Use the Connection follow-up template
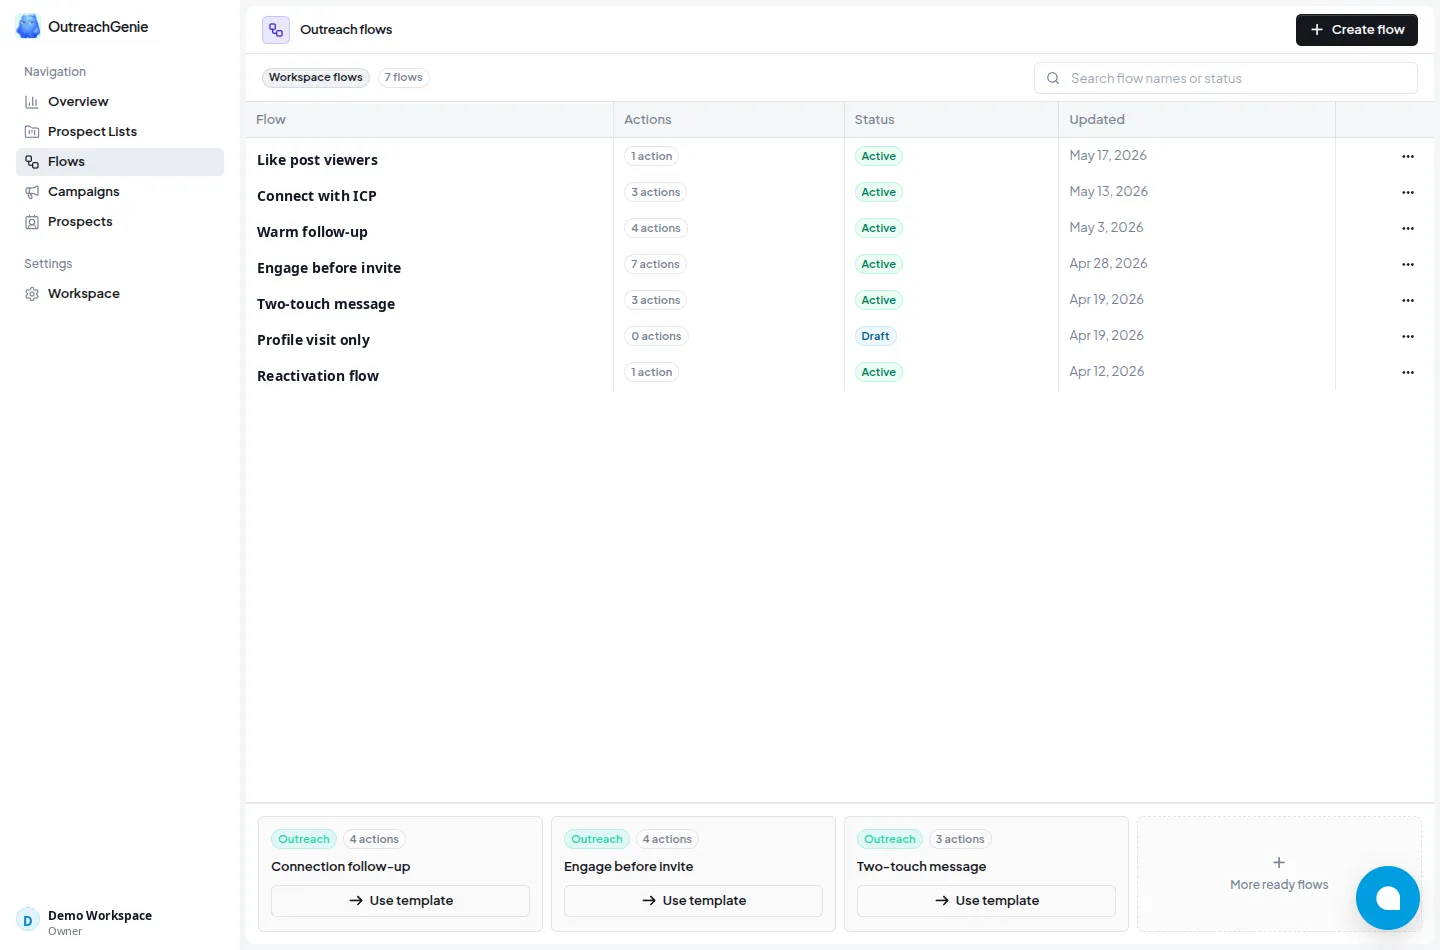Screen dimensions: 1440x950 point(400,901)
